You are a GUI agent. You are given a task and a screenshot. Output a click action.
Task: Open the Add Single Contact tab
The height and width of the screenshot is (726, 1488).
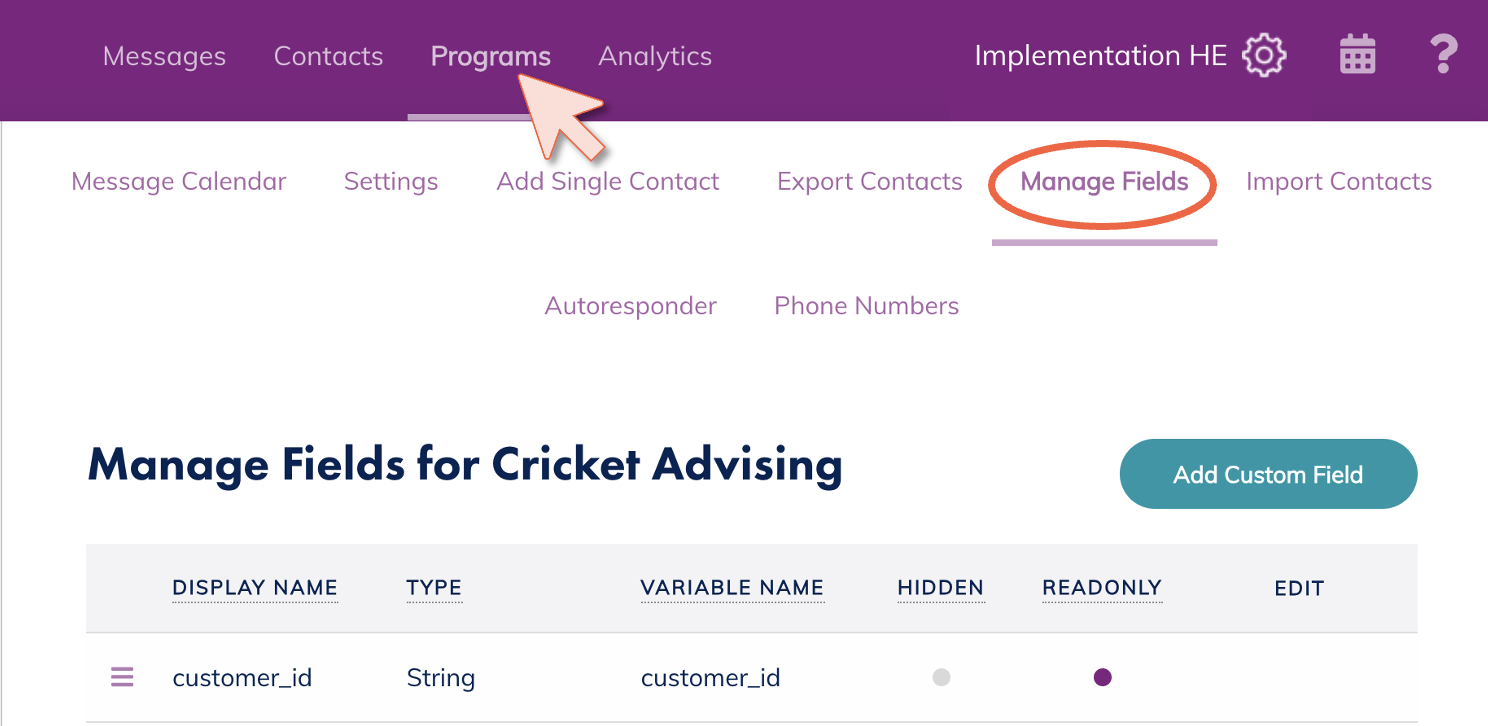coord(608,182)
